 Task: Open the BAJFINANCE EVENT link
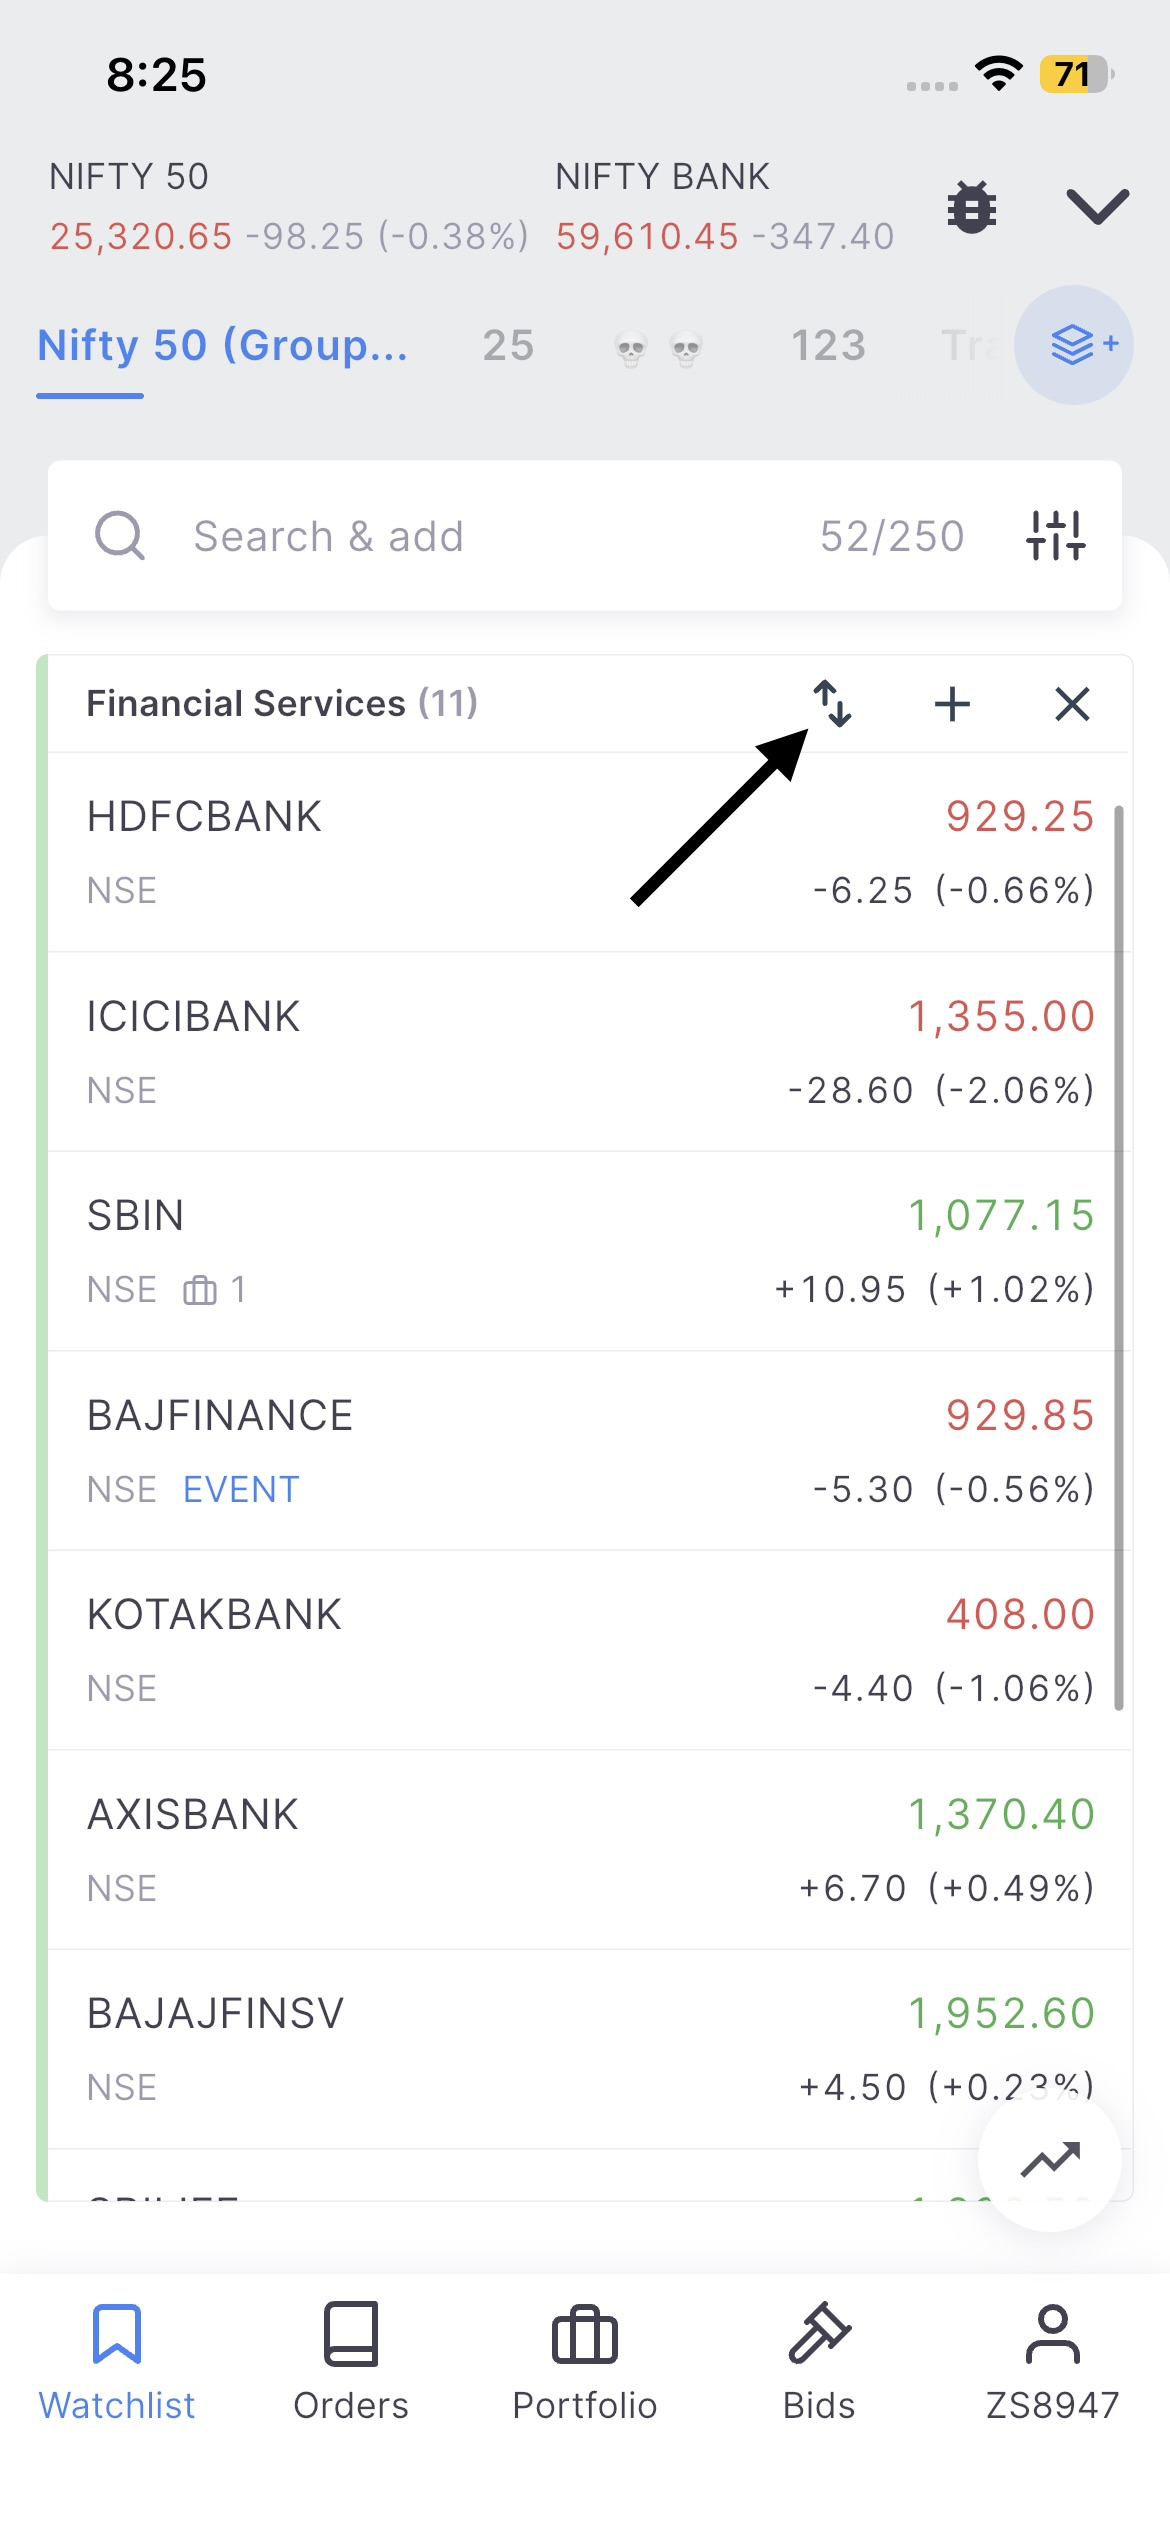click(241, 1490)
